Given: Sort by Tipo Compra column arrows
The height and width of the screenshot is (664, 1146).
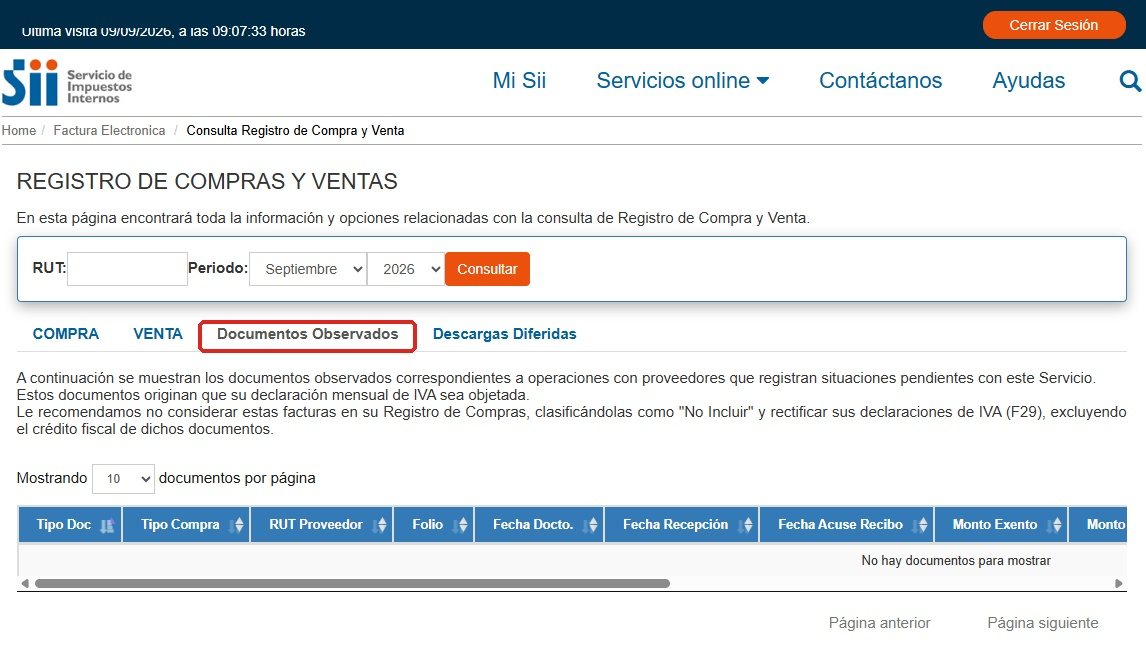Looking at the screenshot, I should [x=236, y=525].
